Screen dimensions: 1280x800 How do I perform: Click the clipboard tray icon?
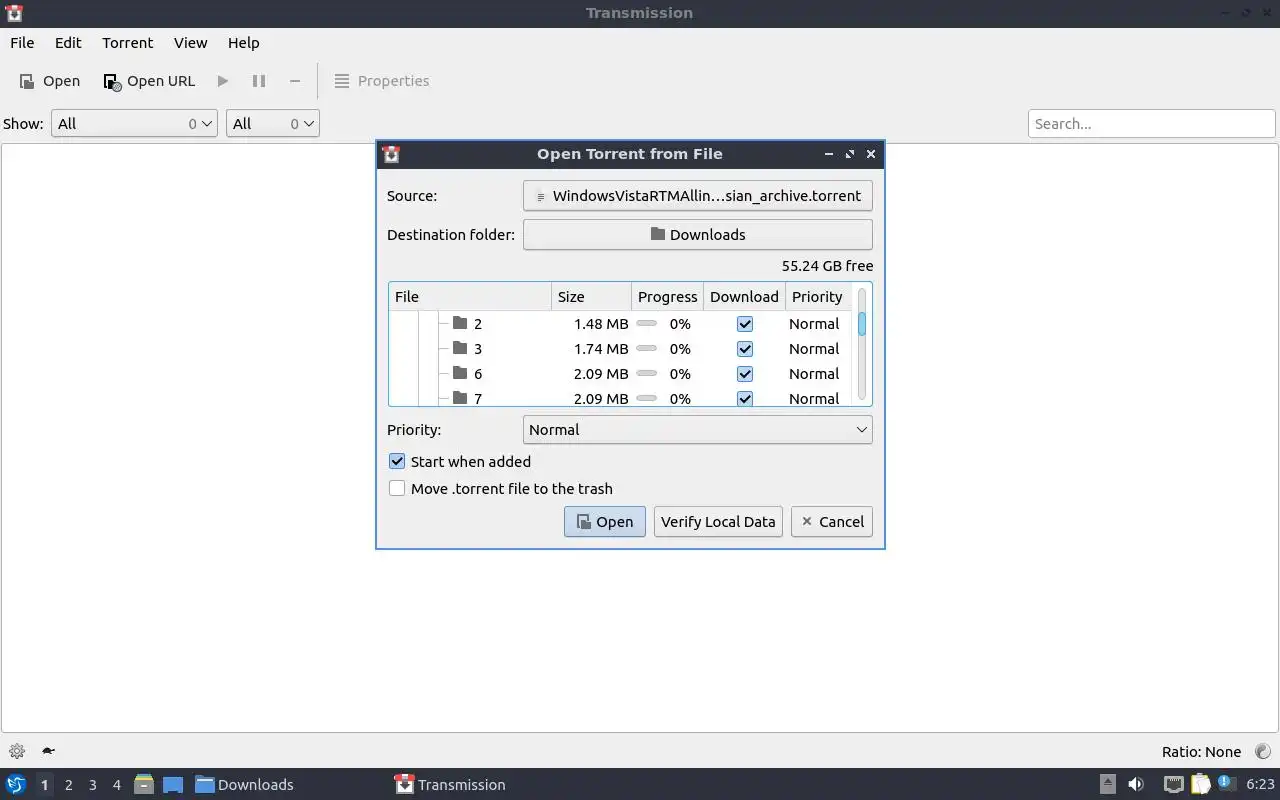[x=1200, y=785]
